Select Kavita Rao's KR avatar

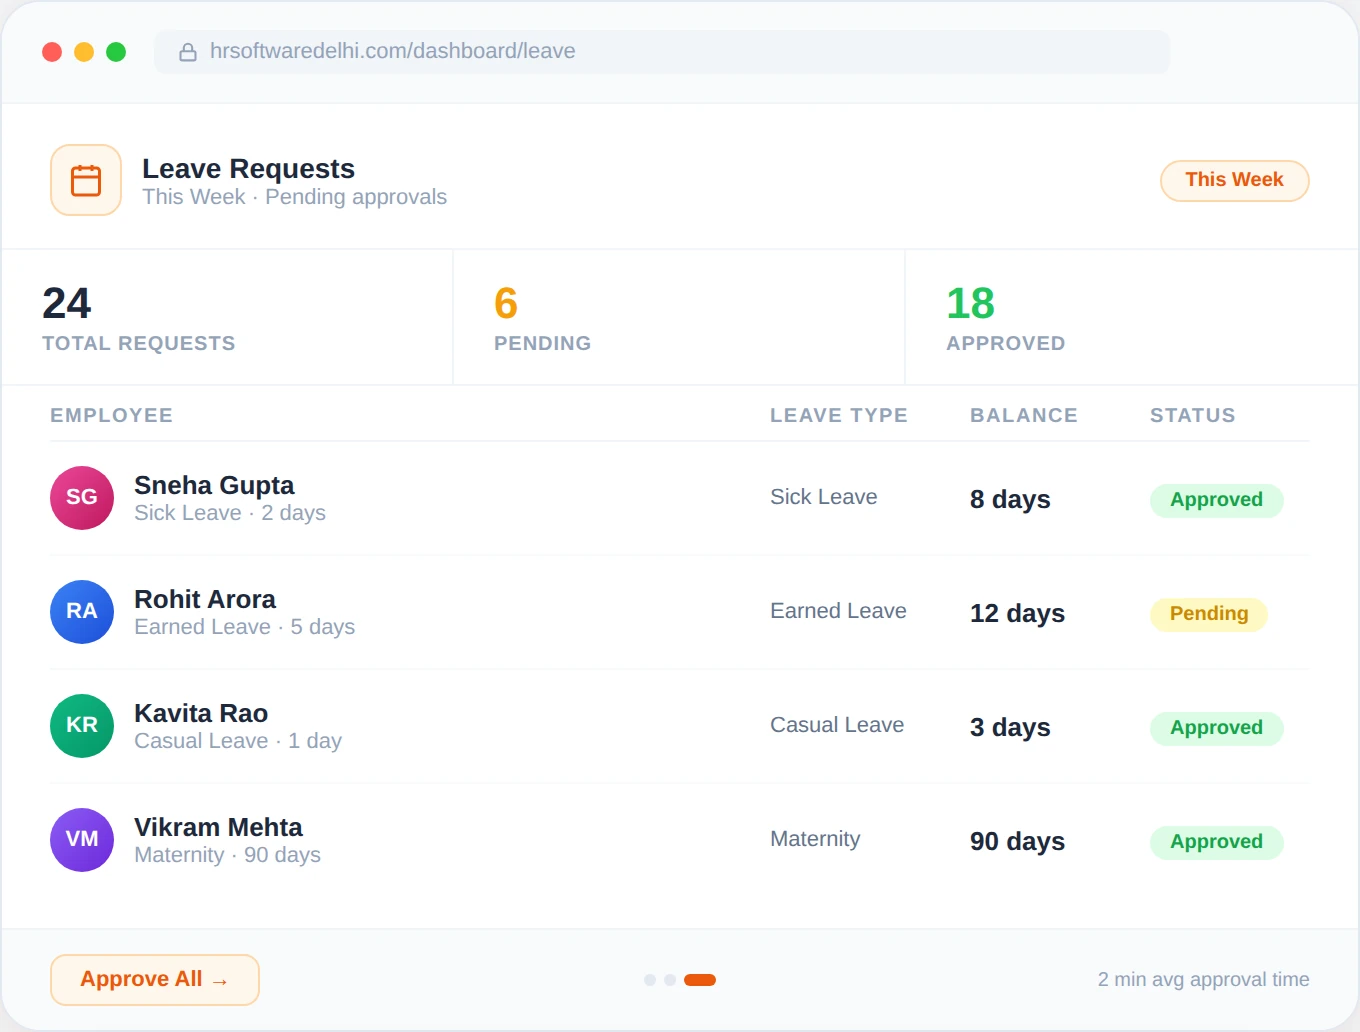pos(81,725)
